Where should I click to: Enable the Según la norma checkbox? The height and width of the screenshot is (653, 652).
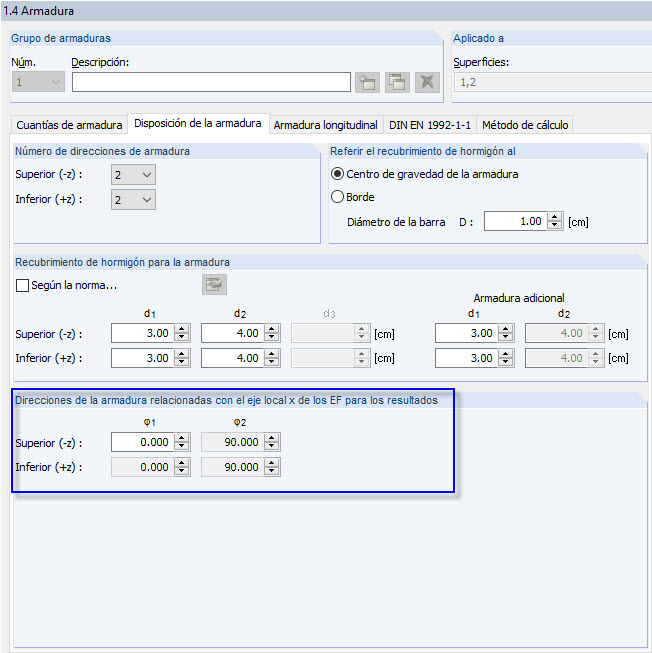(x=22, y=285)
